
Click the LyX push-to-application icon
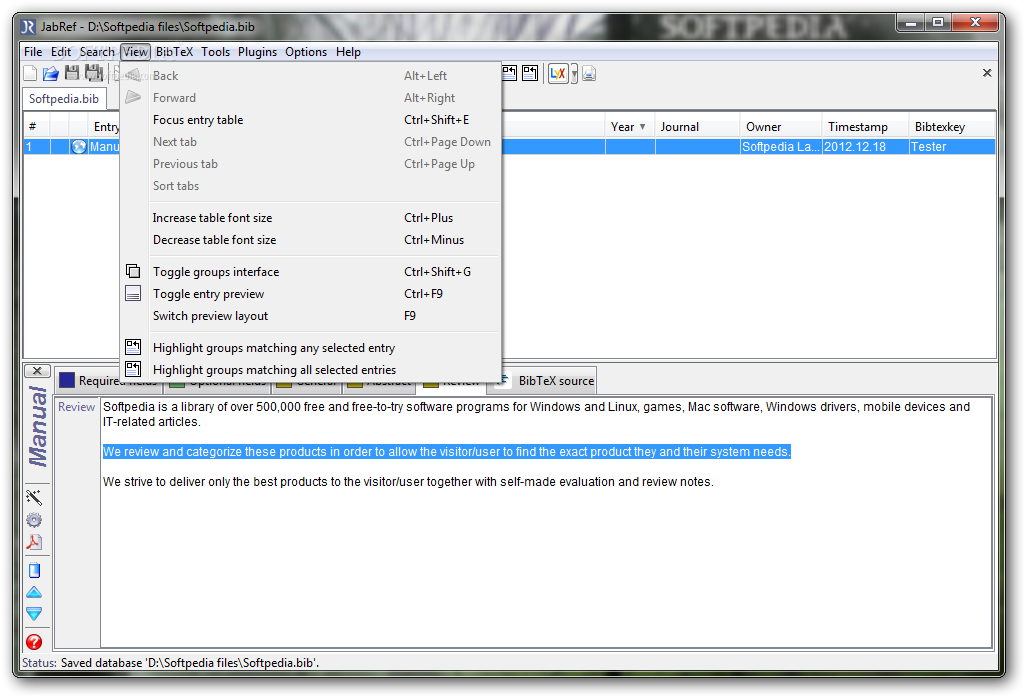557,74
